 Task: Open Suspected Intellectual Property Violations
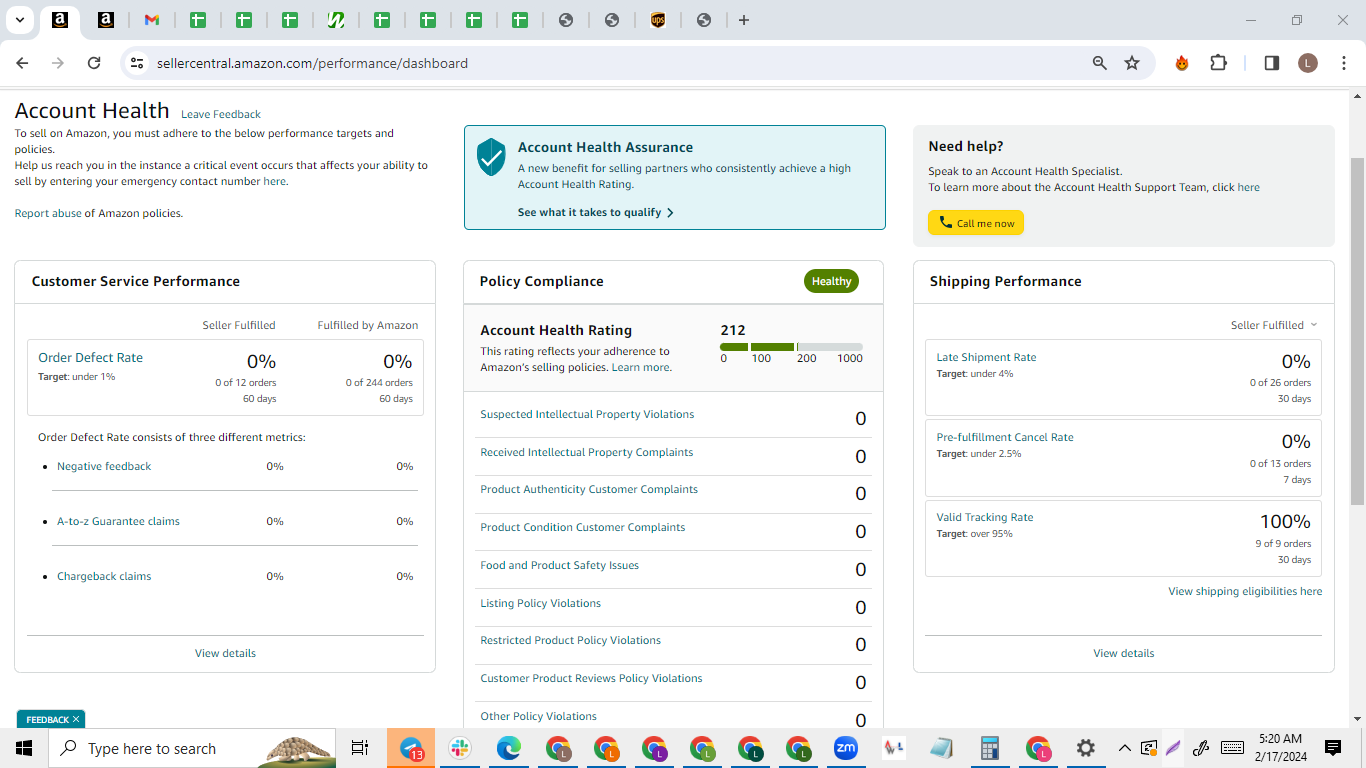(x=587, y=414)
